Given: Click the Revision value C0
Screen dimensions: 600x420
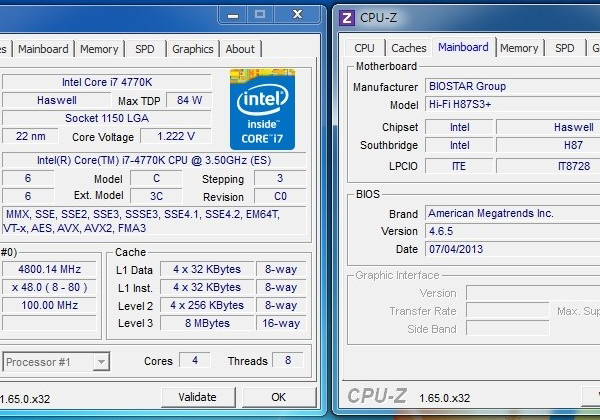Looking at the screenshot, I should (x=280, y=196).
